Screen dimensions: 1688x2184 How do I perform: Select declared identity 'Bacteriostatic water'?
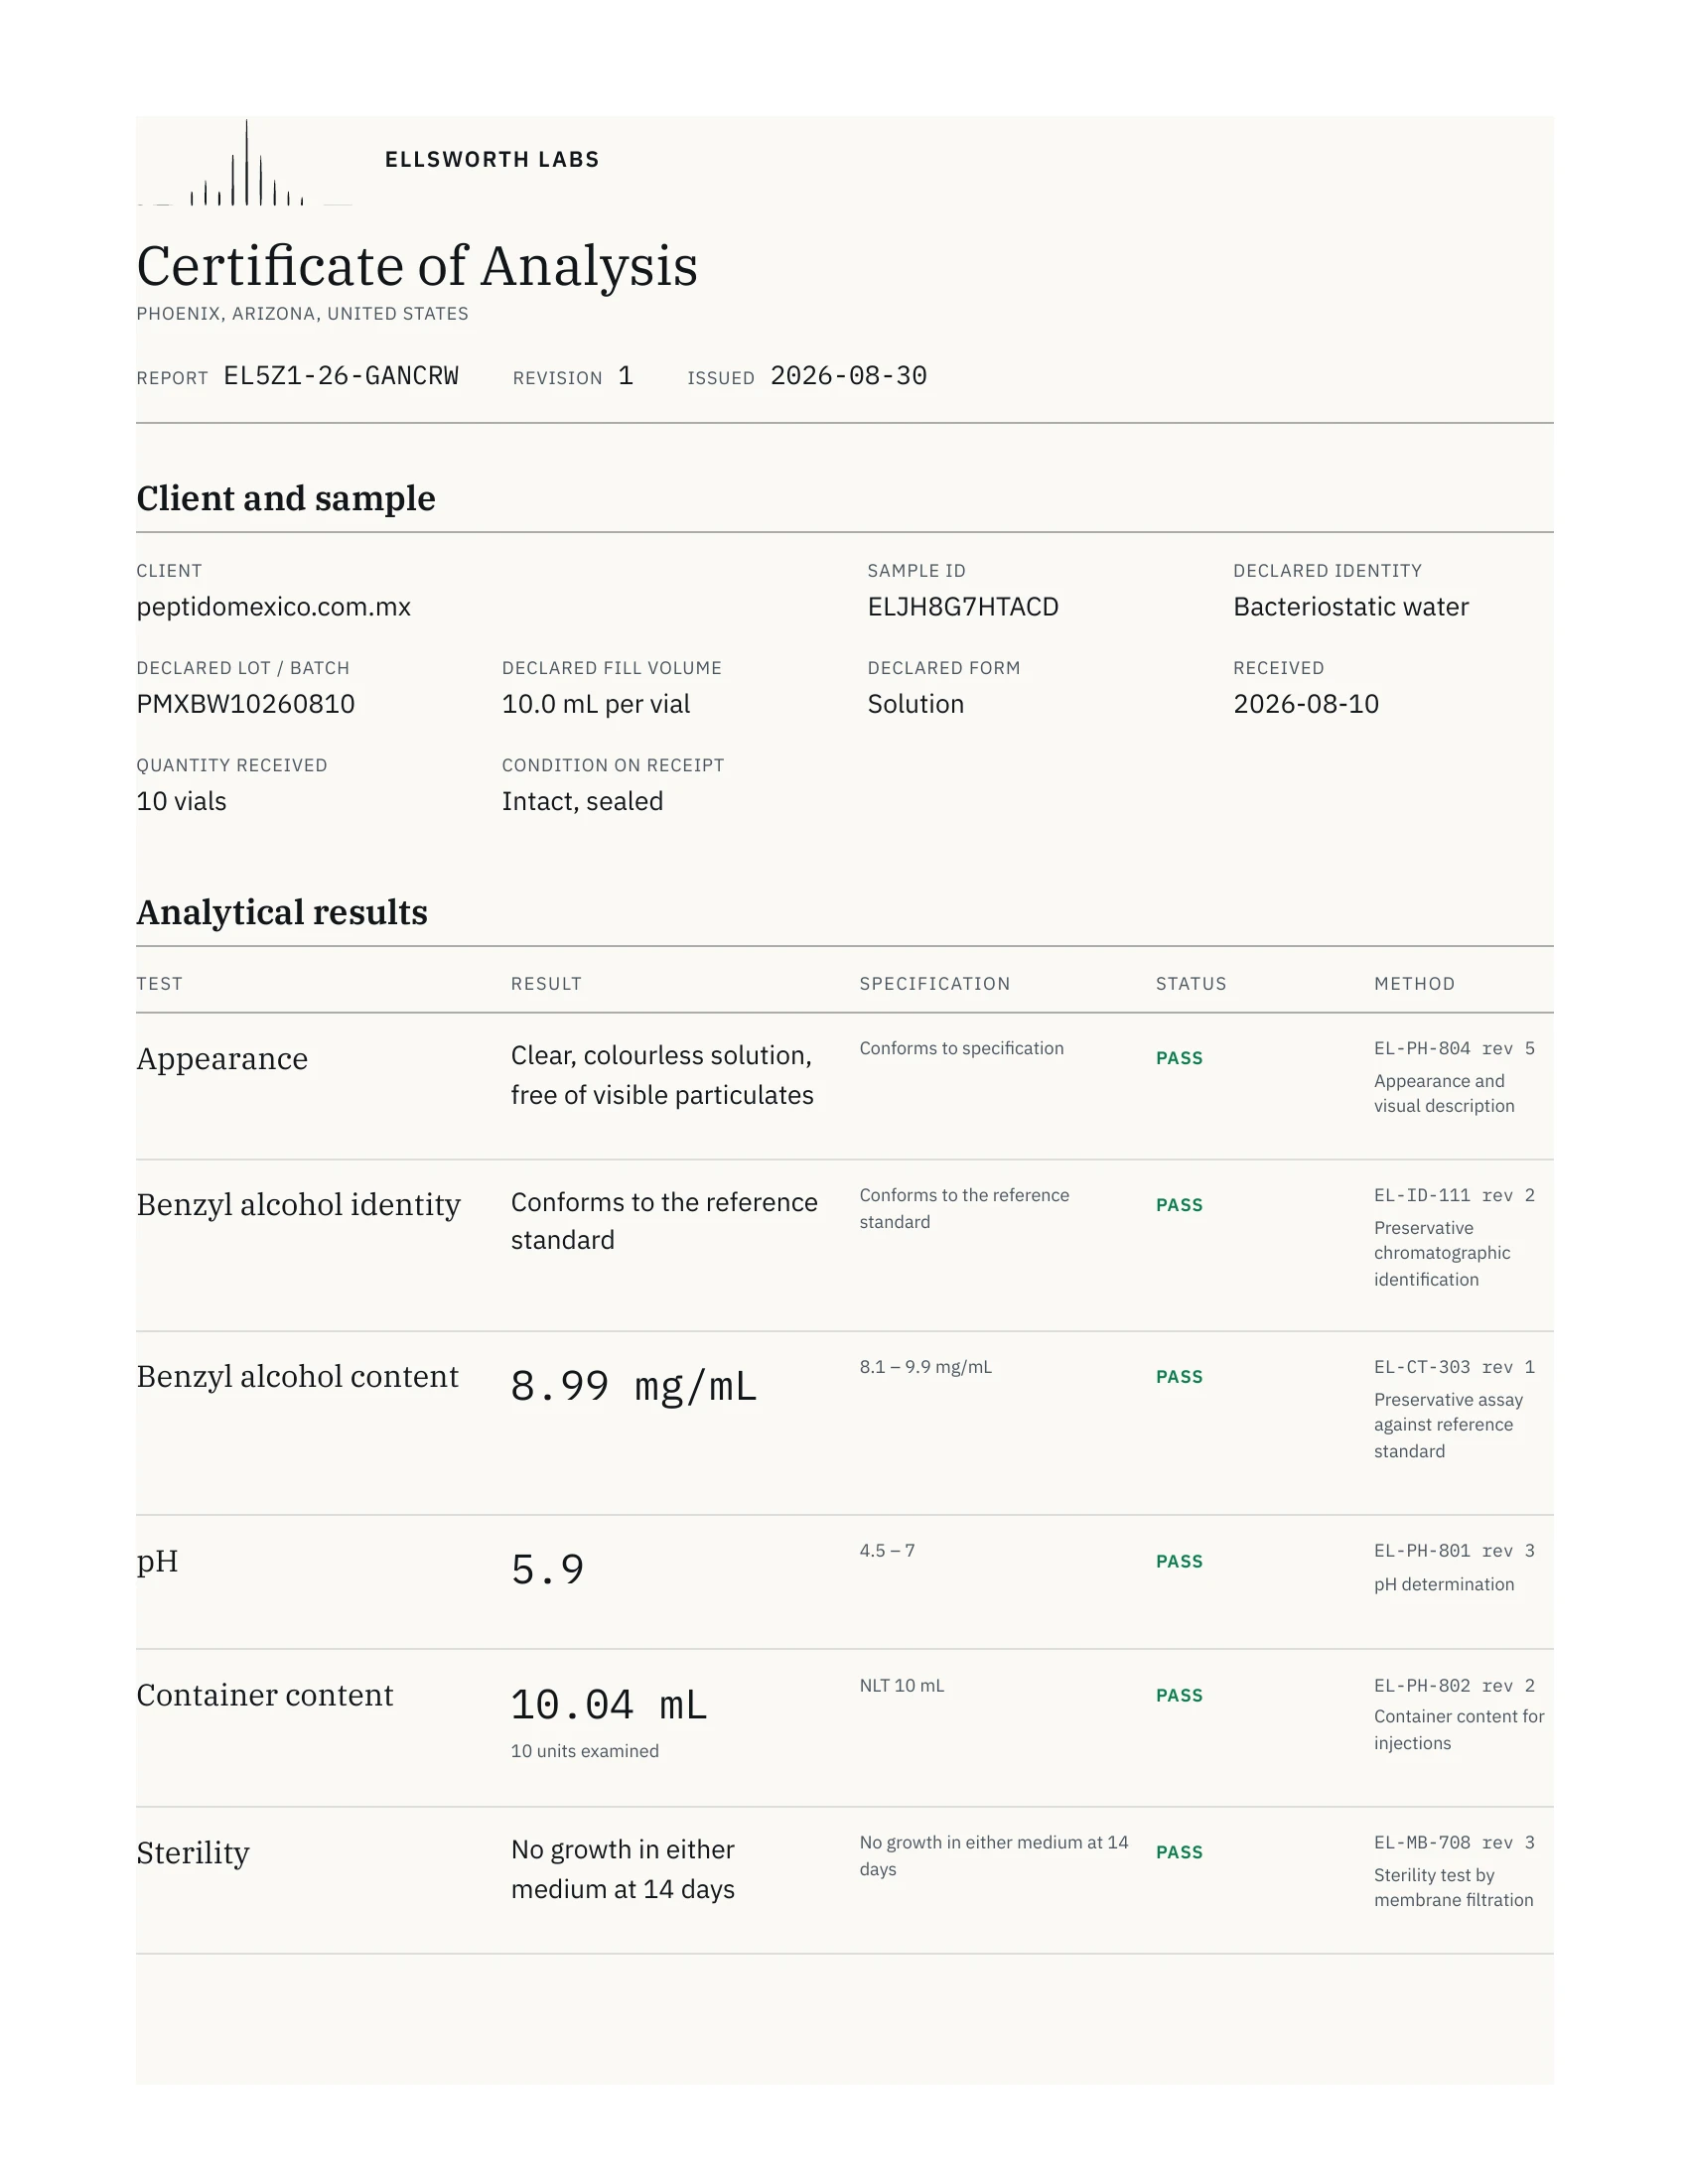pos(1351,607)
